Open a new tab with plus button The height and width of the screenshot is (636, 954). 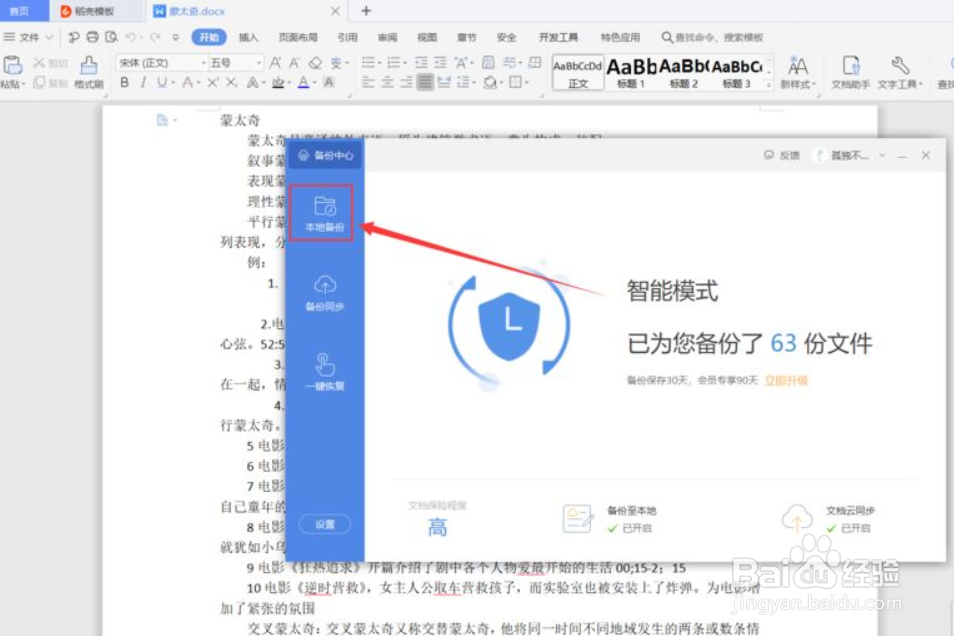coord(366,11)
